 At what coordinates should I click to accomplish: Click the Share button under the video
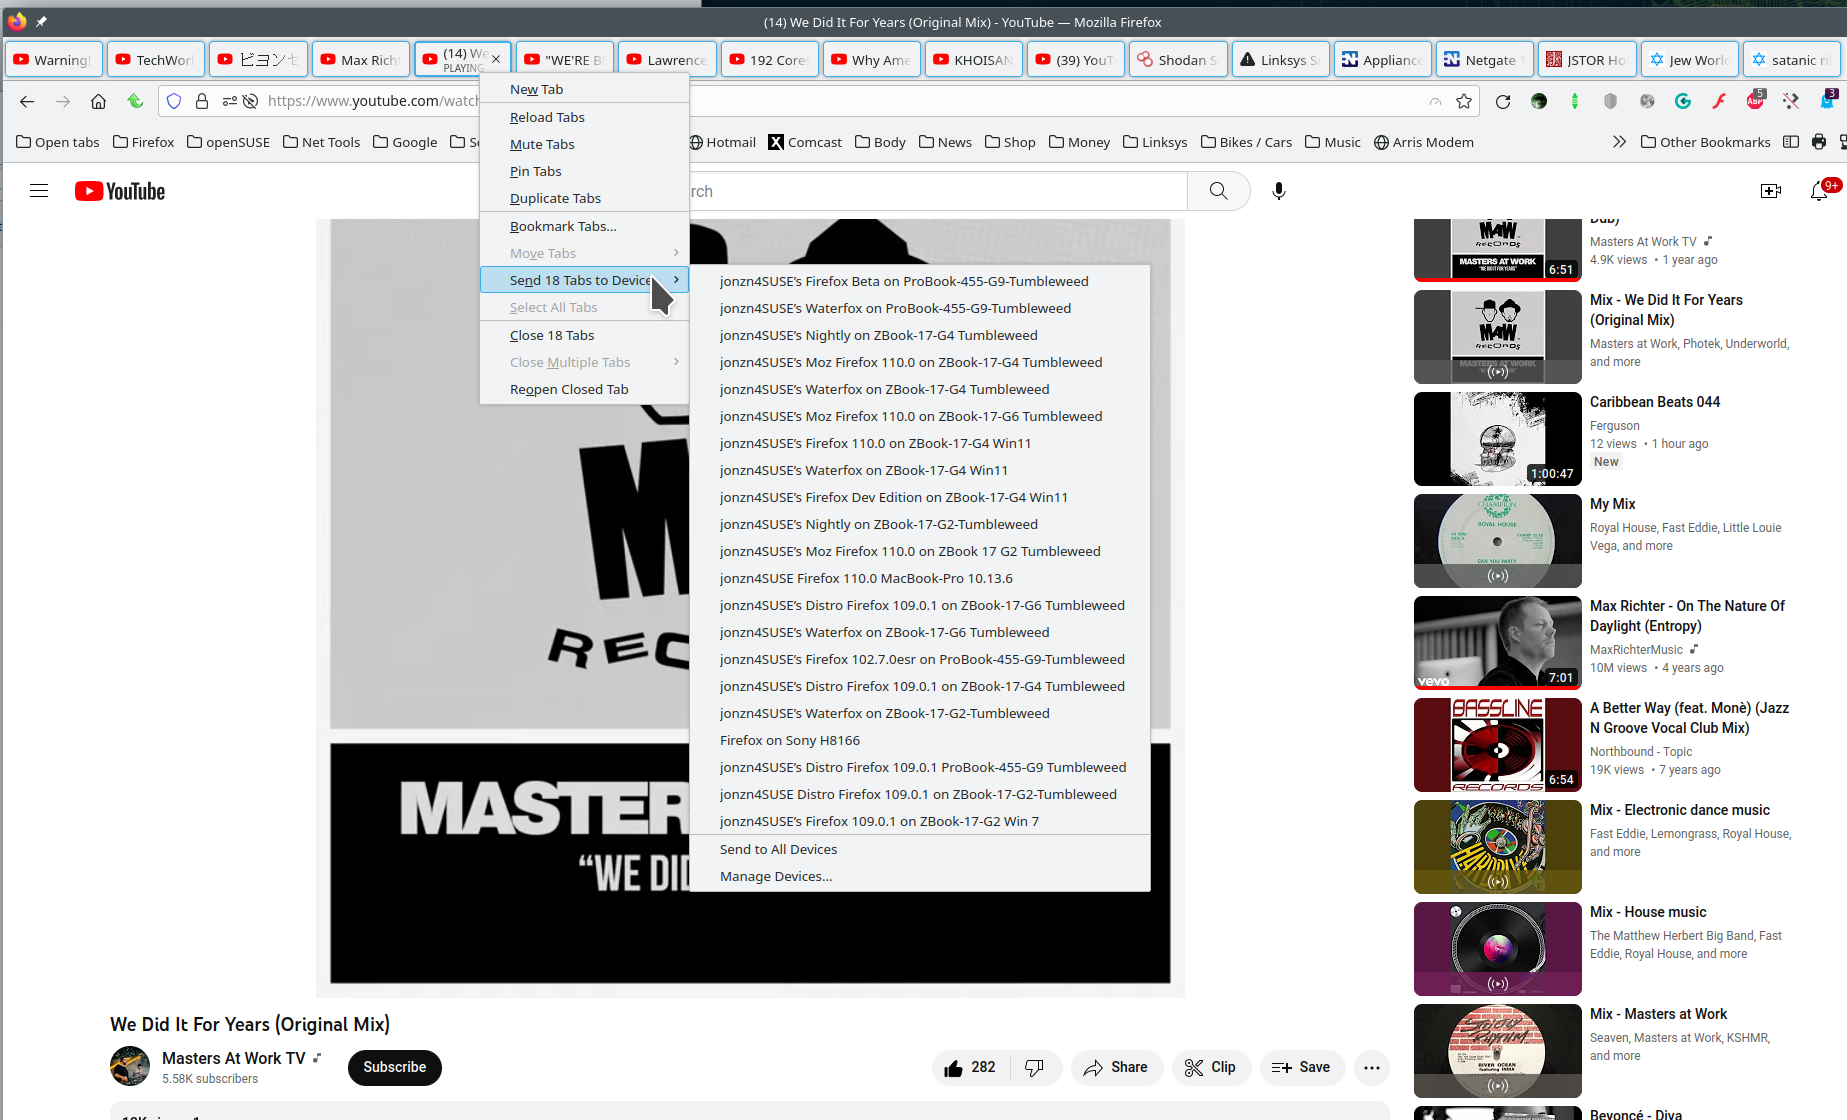pos(1116,1068)
